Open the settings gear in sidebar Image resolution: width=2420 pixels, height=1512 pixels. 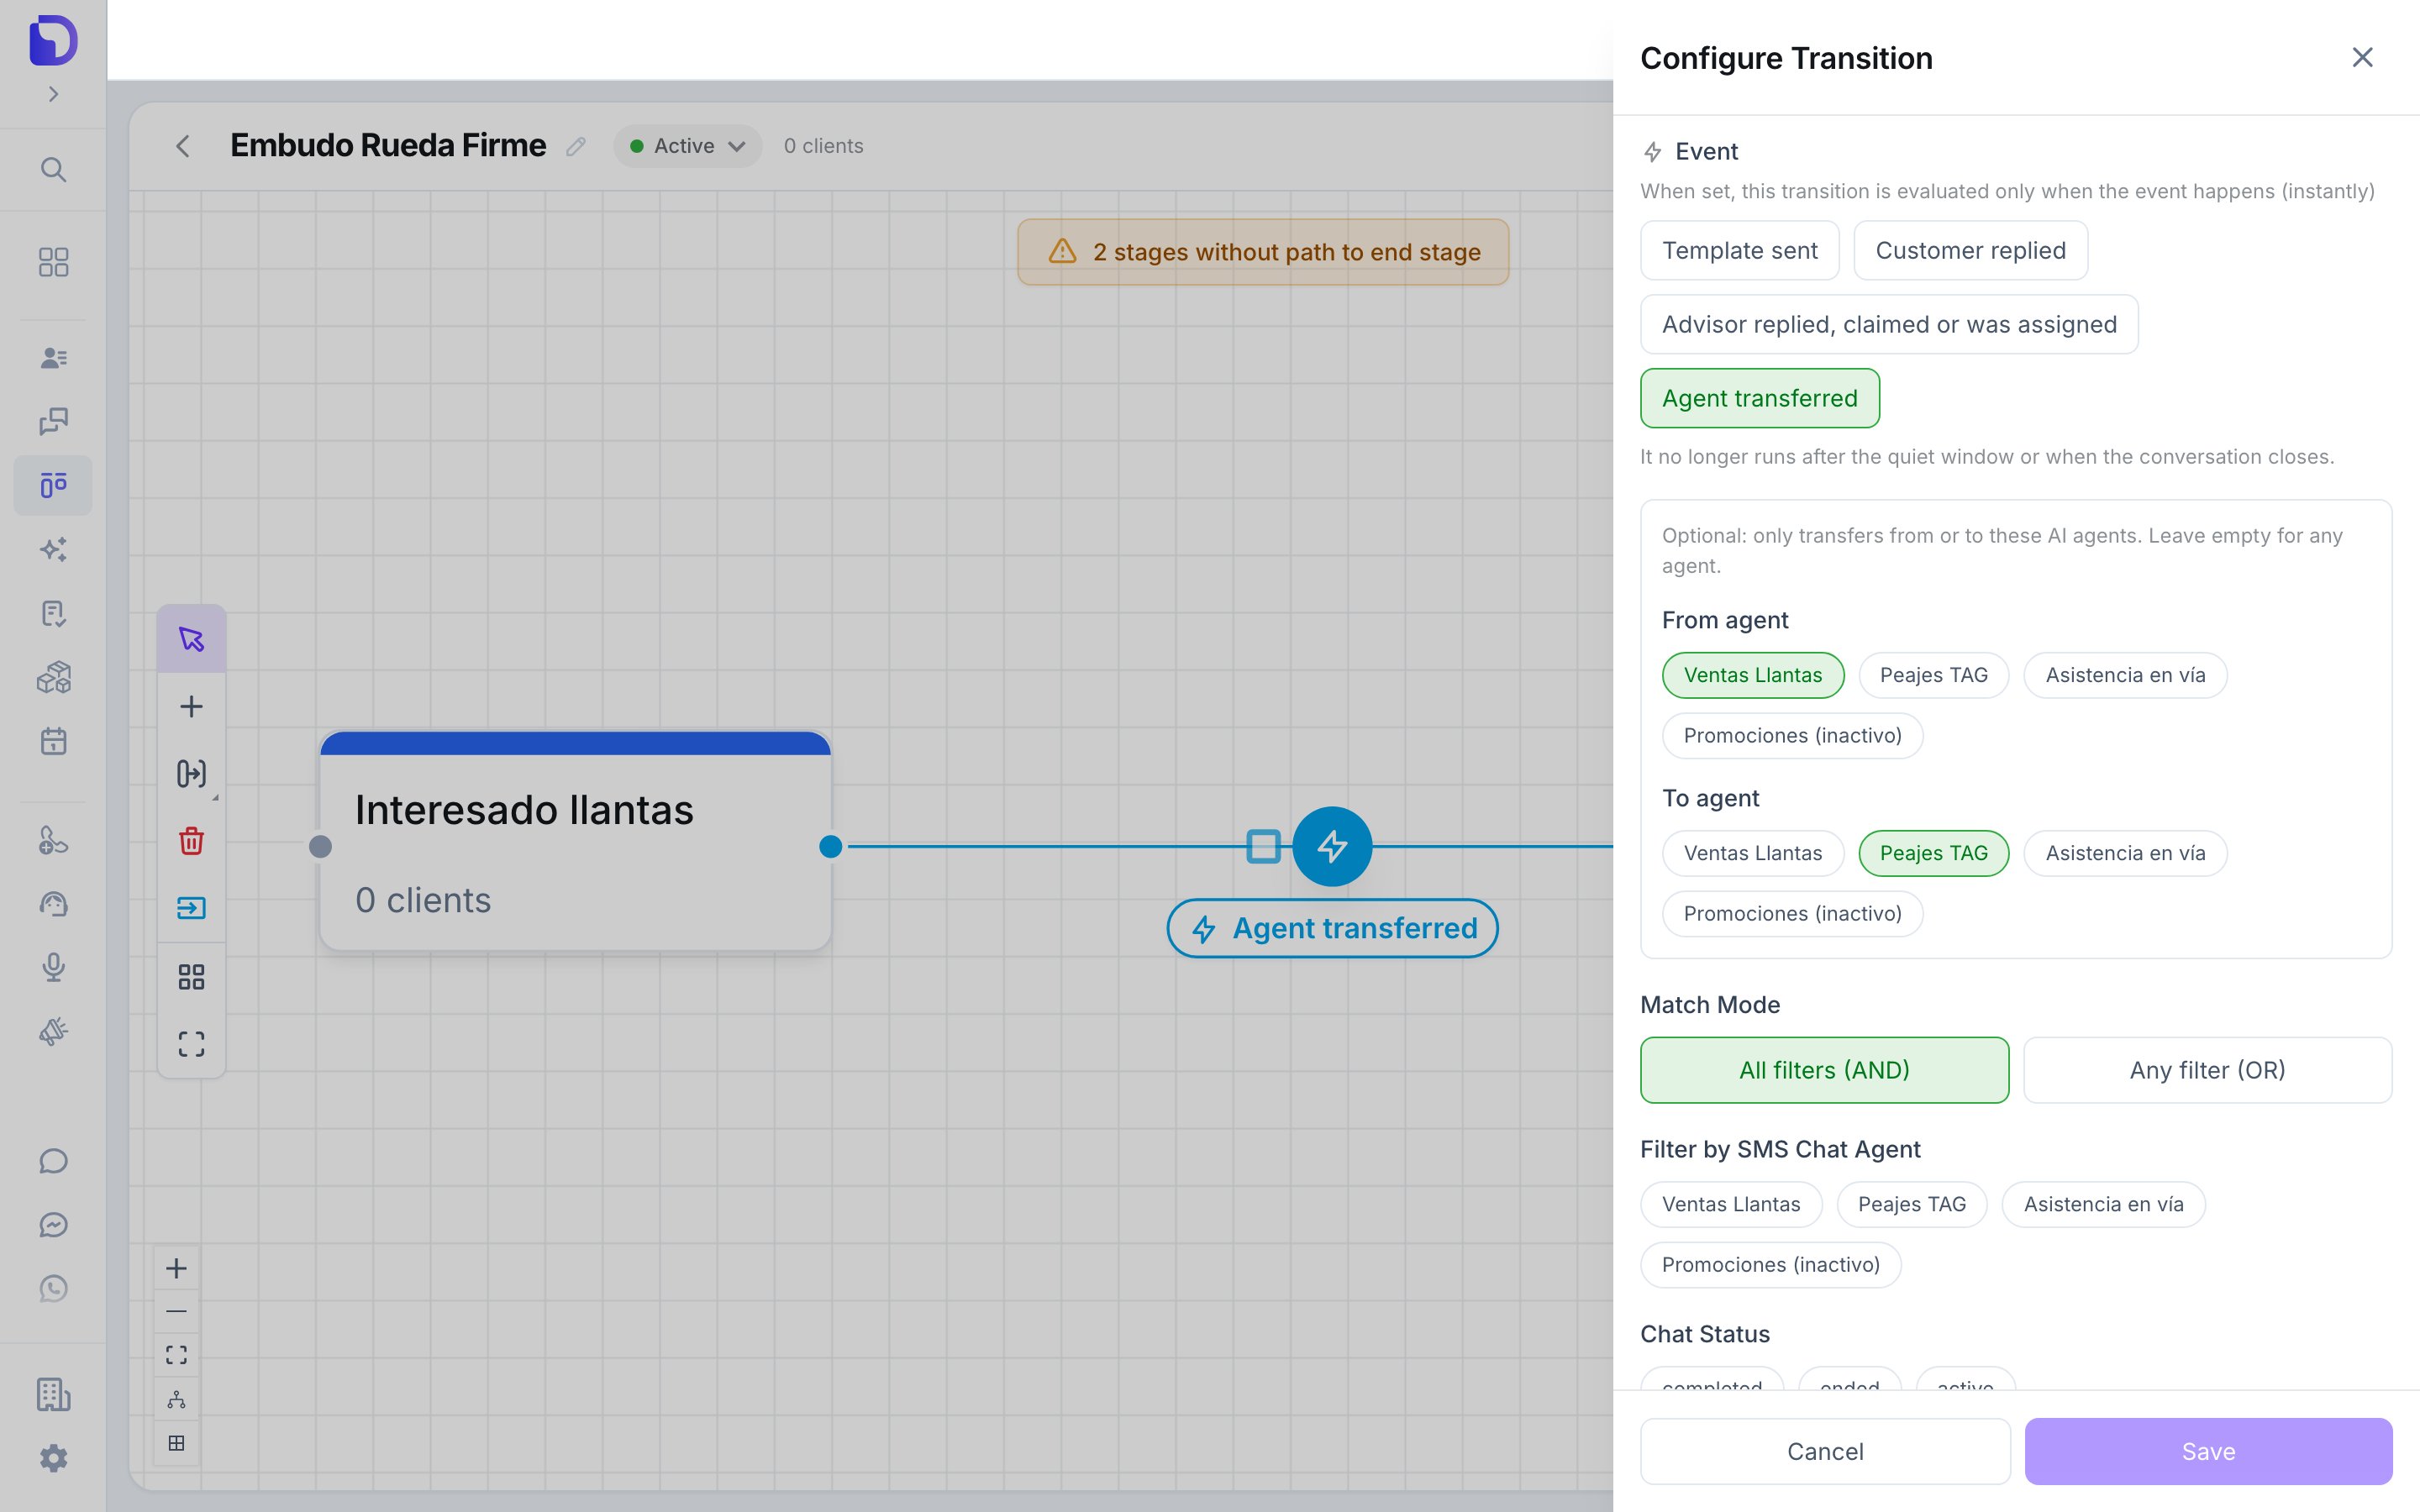(x=53, y=1458)
